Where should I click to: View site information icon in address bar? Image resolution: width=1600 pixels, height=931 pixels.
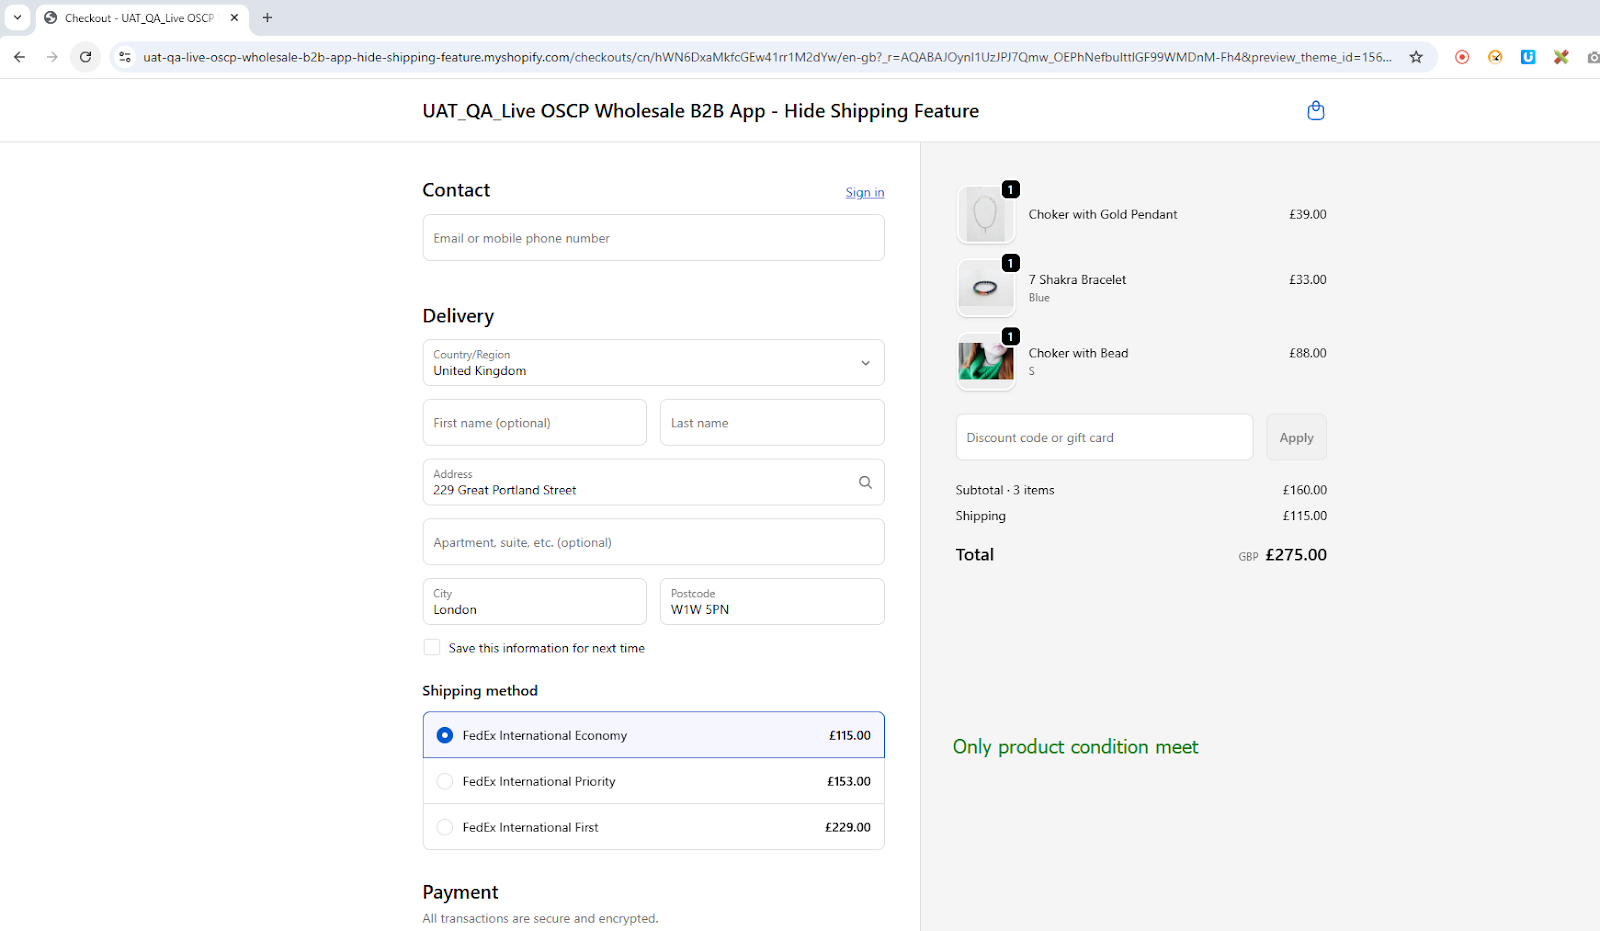click(x=125, y=57)
